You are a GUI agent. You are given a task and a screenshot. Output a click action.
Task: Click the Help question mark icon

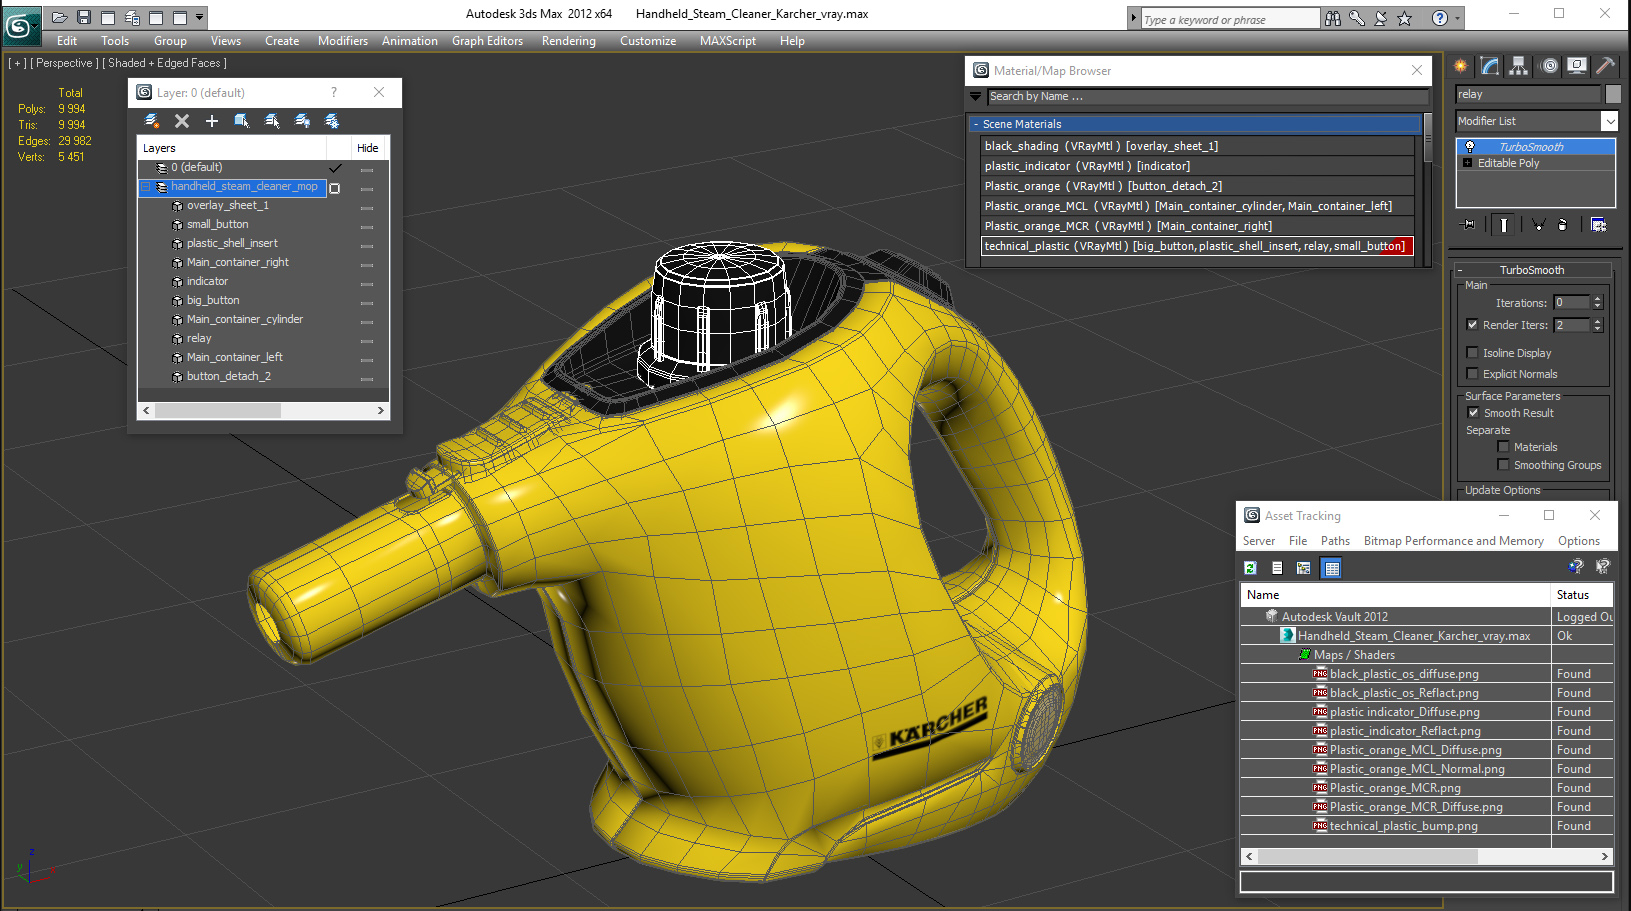pyautogui.click(x=1440, y=18)
